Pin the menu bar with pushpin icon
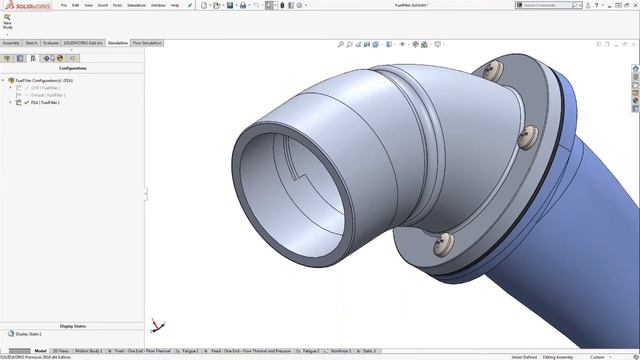Viewport: 640px width, 360px height. [190, 5]
